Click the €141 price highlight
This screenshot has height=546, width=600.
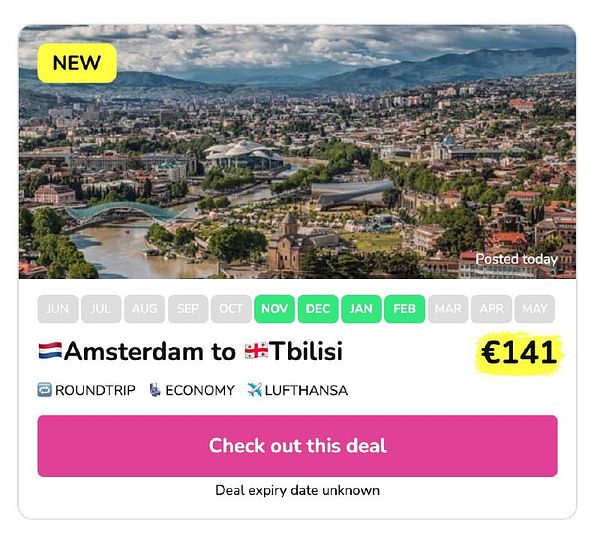519,352
